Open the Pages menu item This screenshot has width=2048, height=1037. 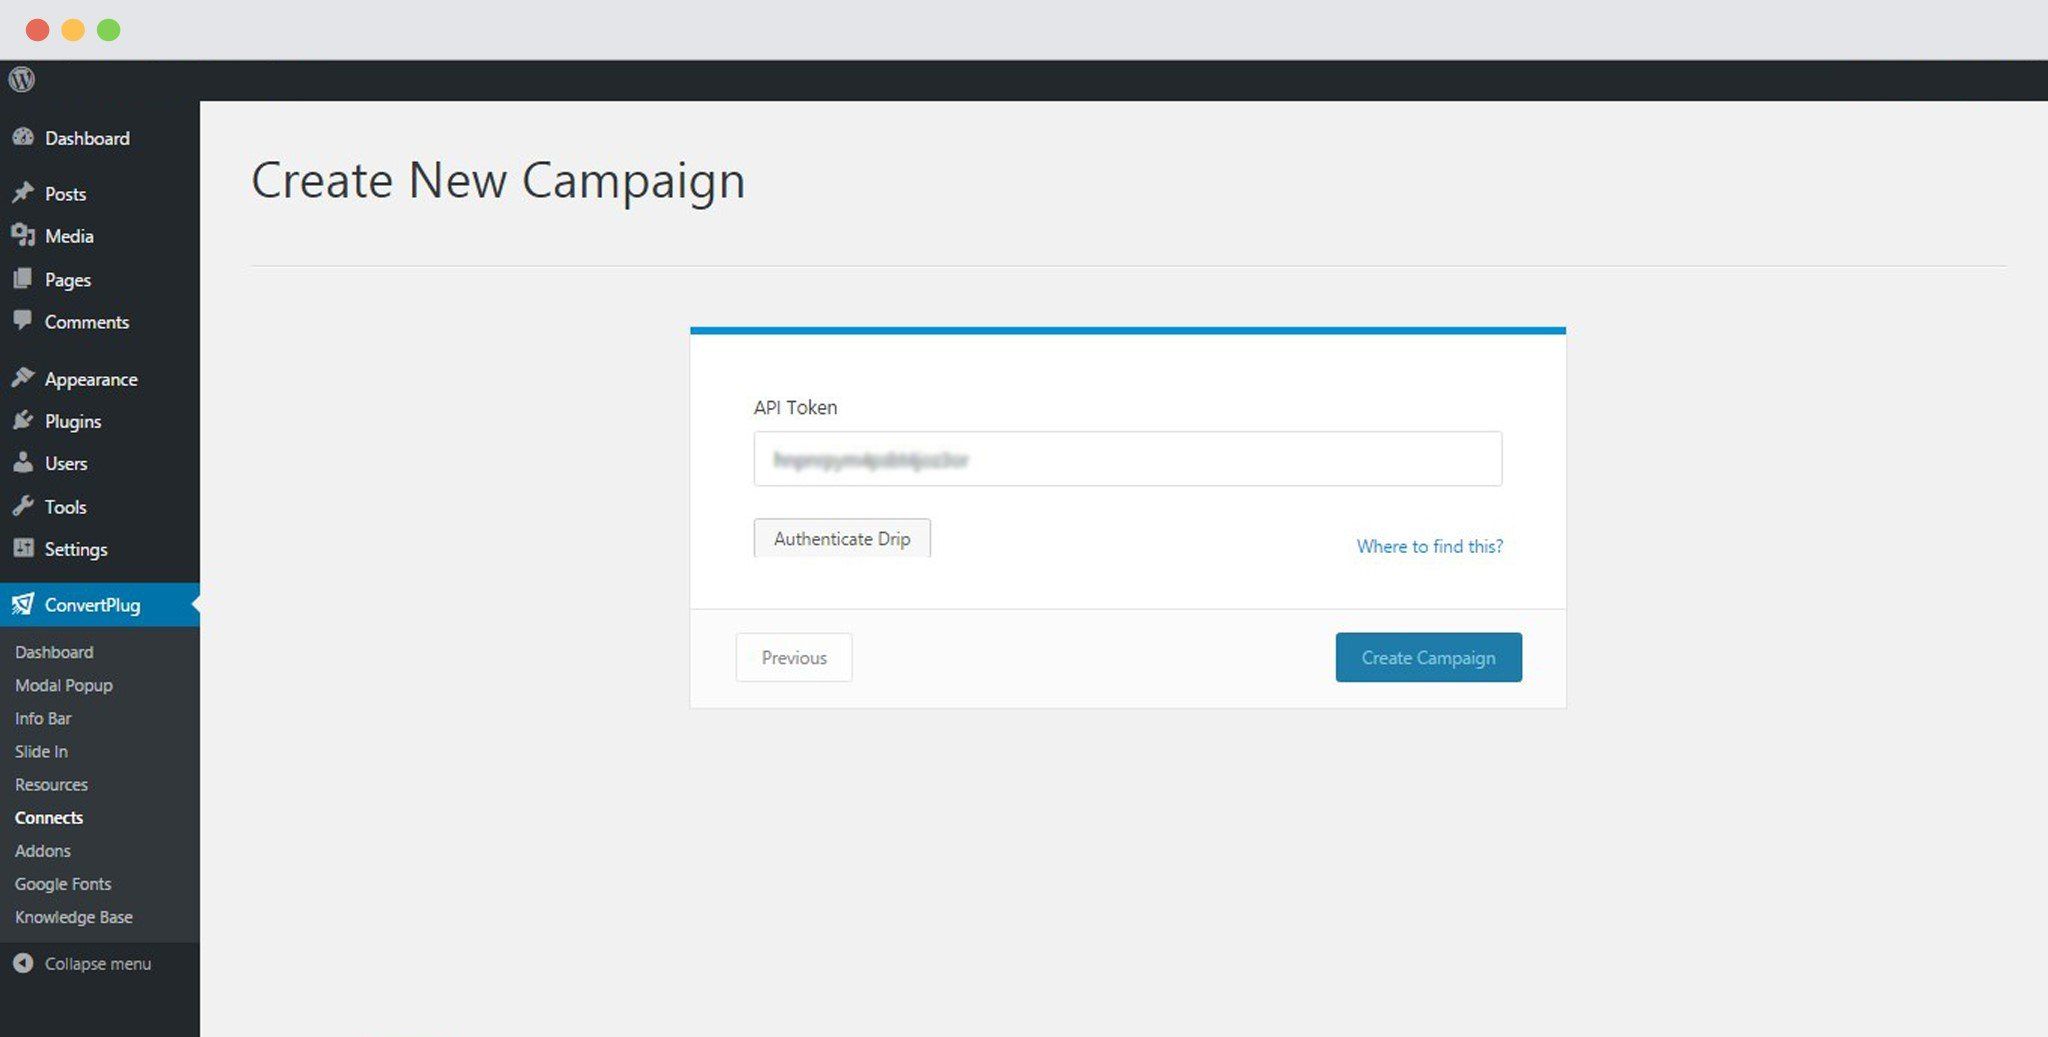(67, 280)
